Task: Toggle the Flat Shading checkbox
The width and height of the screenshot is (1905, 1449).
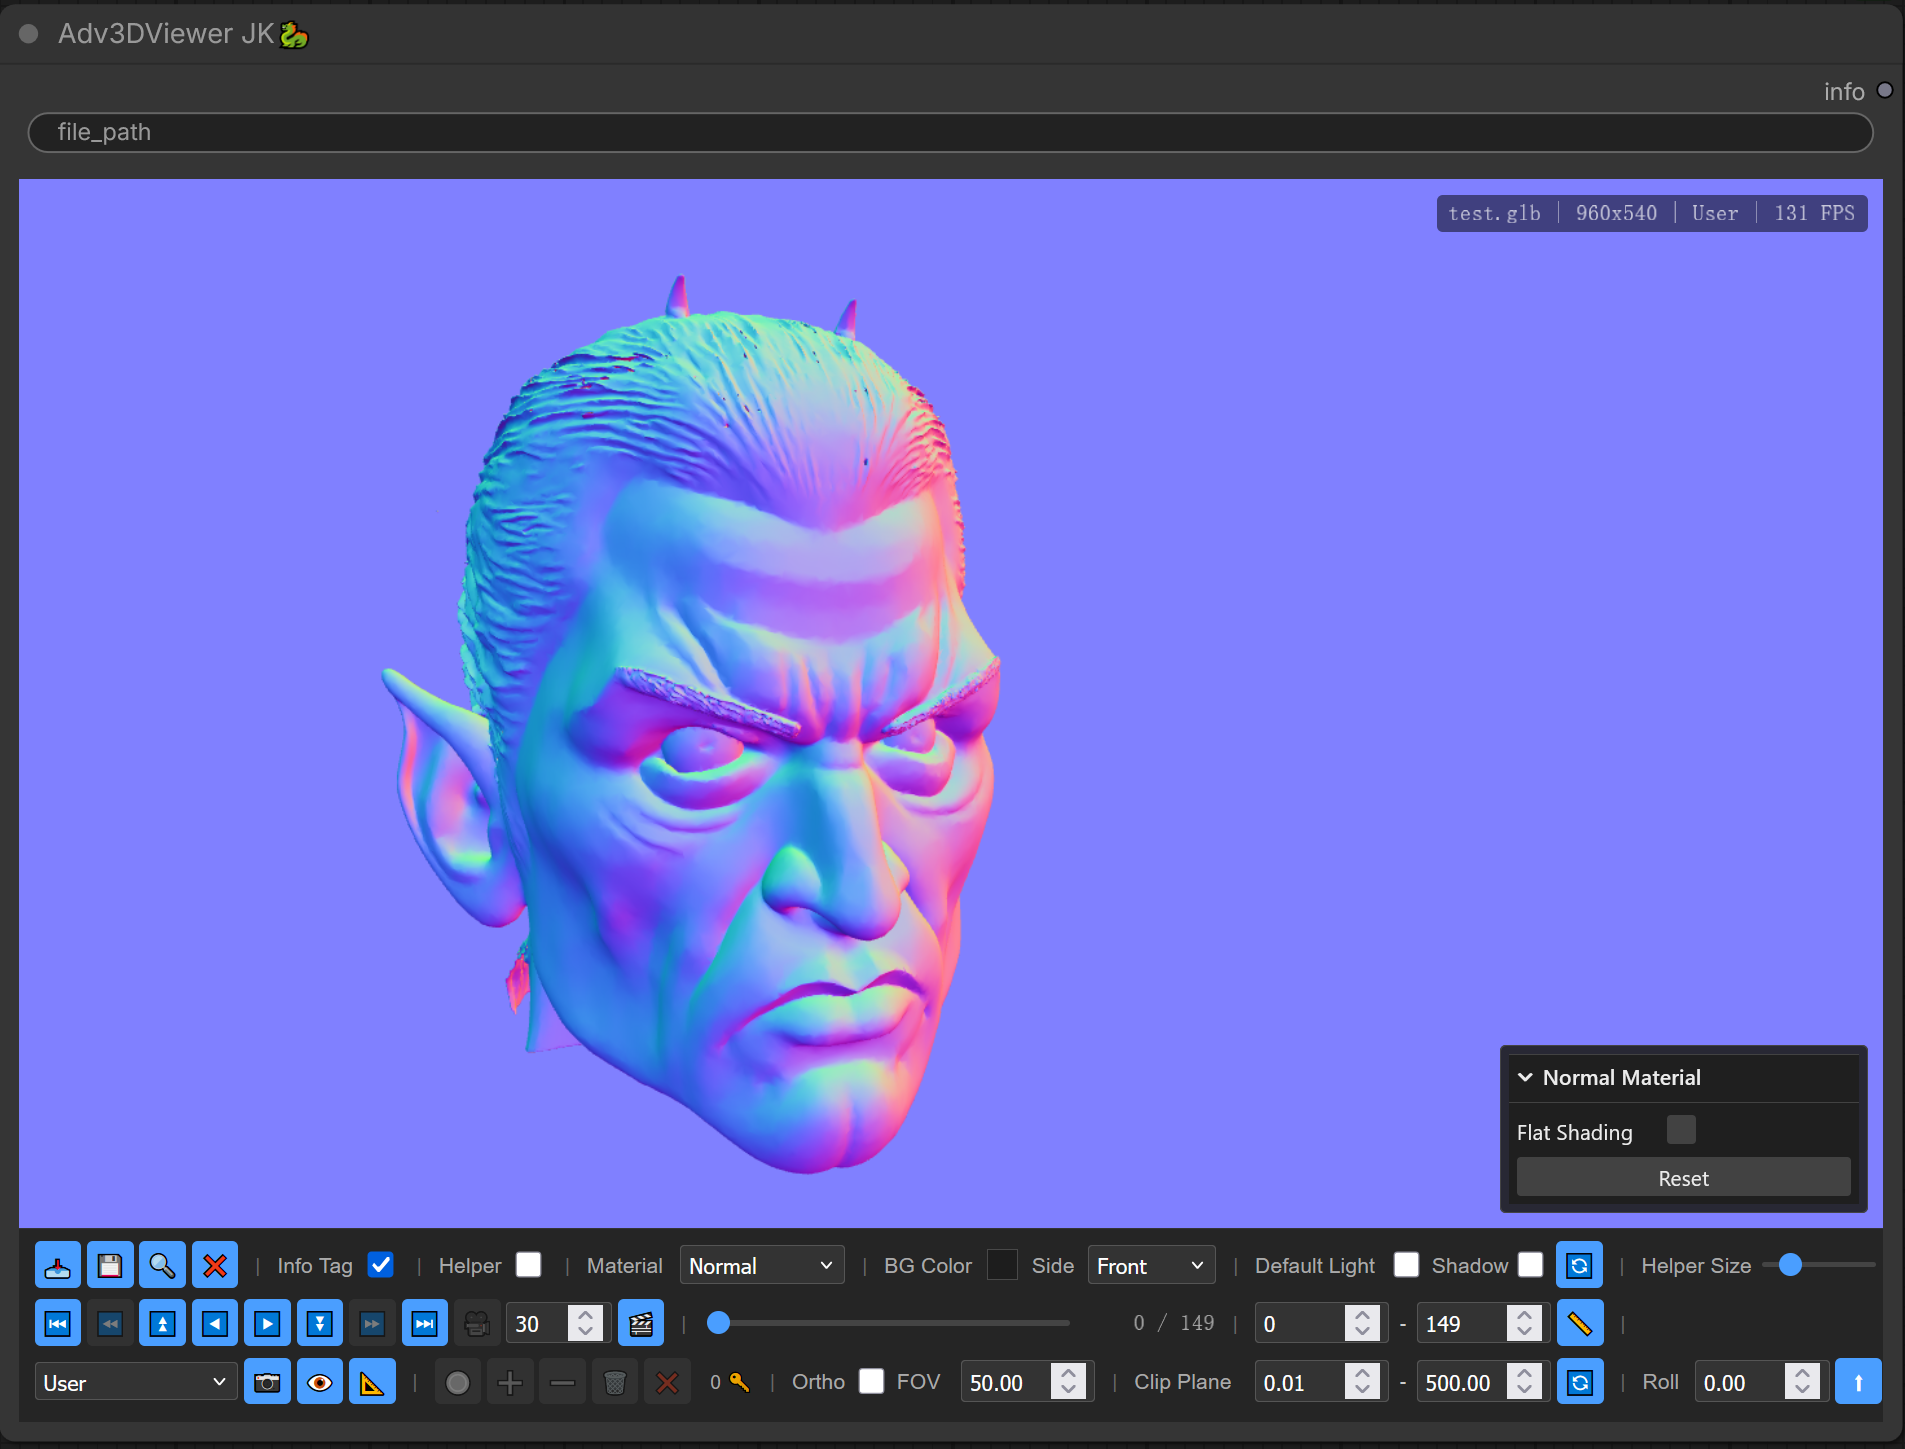Action: click(1681, 1130)
